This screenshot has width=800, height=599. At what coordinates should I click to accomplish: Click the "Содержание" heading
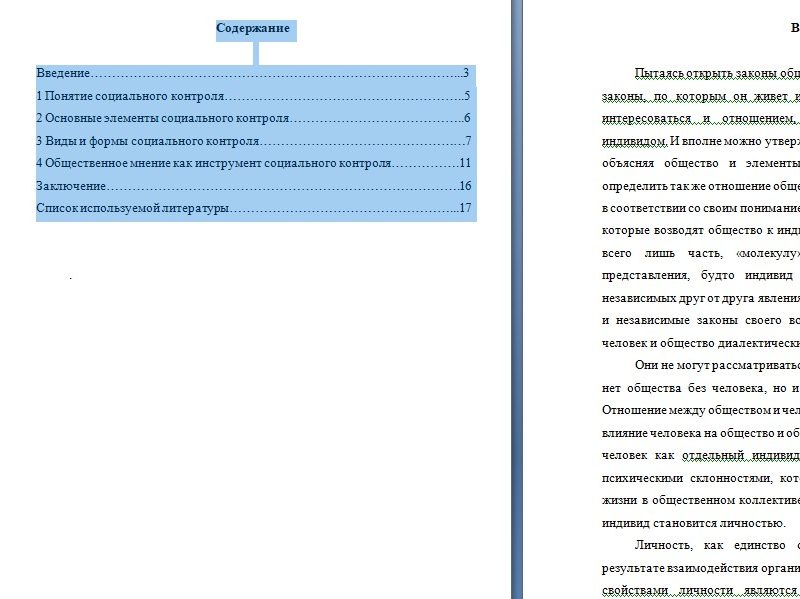253,28
